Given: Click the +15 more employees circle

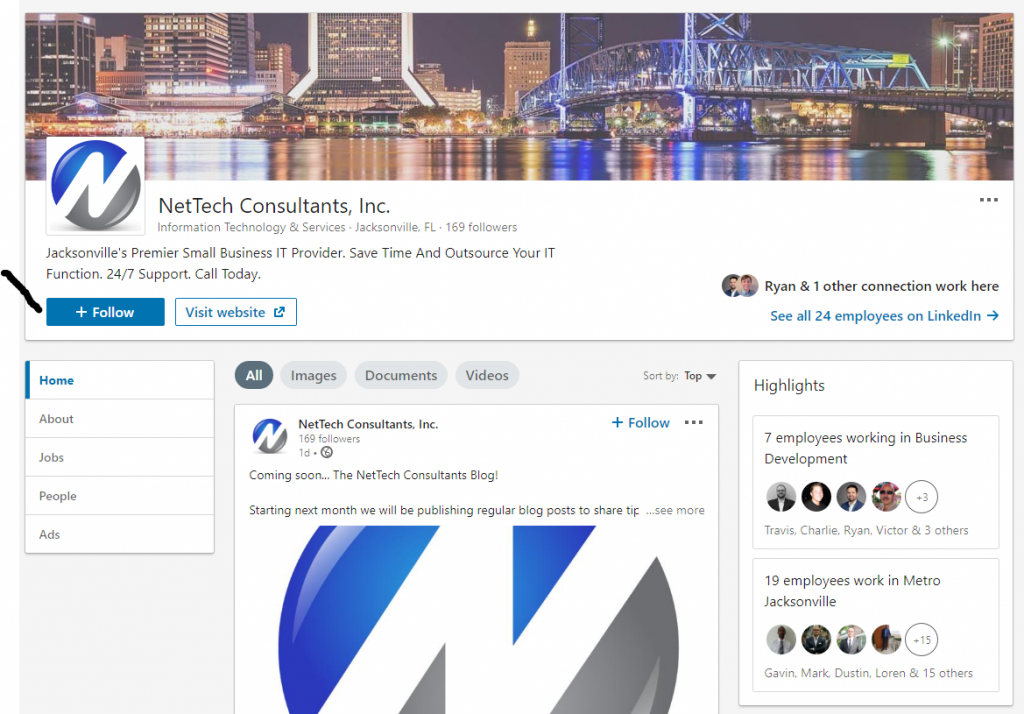Looking at the screenshot, I should pyautogui.click(x=921, y=640).
